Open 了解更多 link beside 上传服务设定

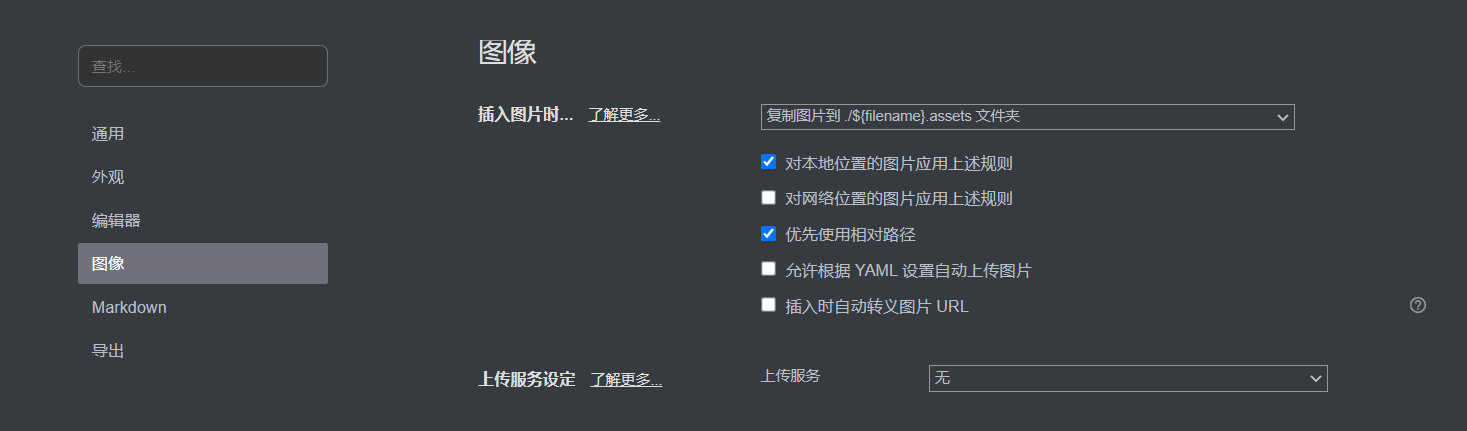coord(626,380)
